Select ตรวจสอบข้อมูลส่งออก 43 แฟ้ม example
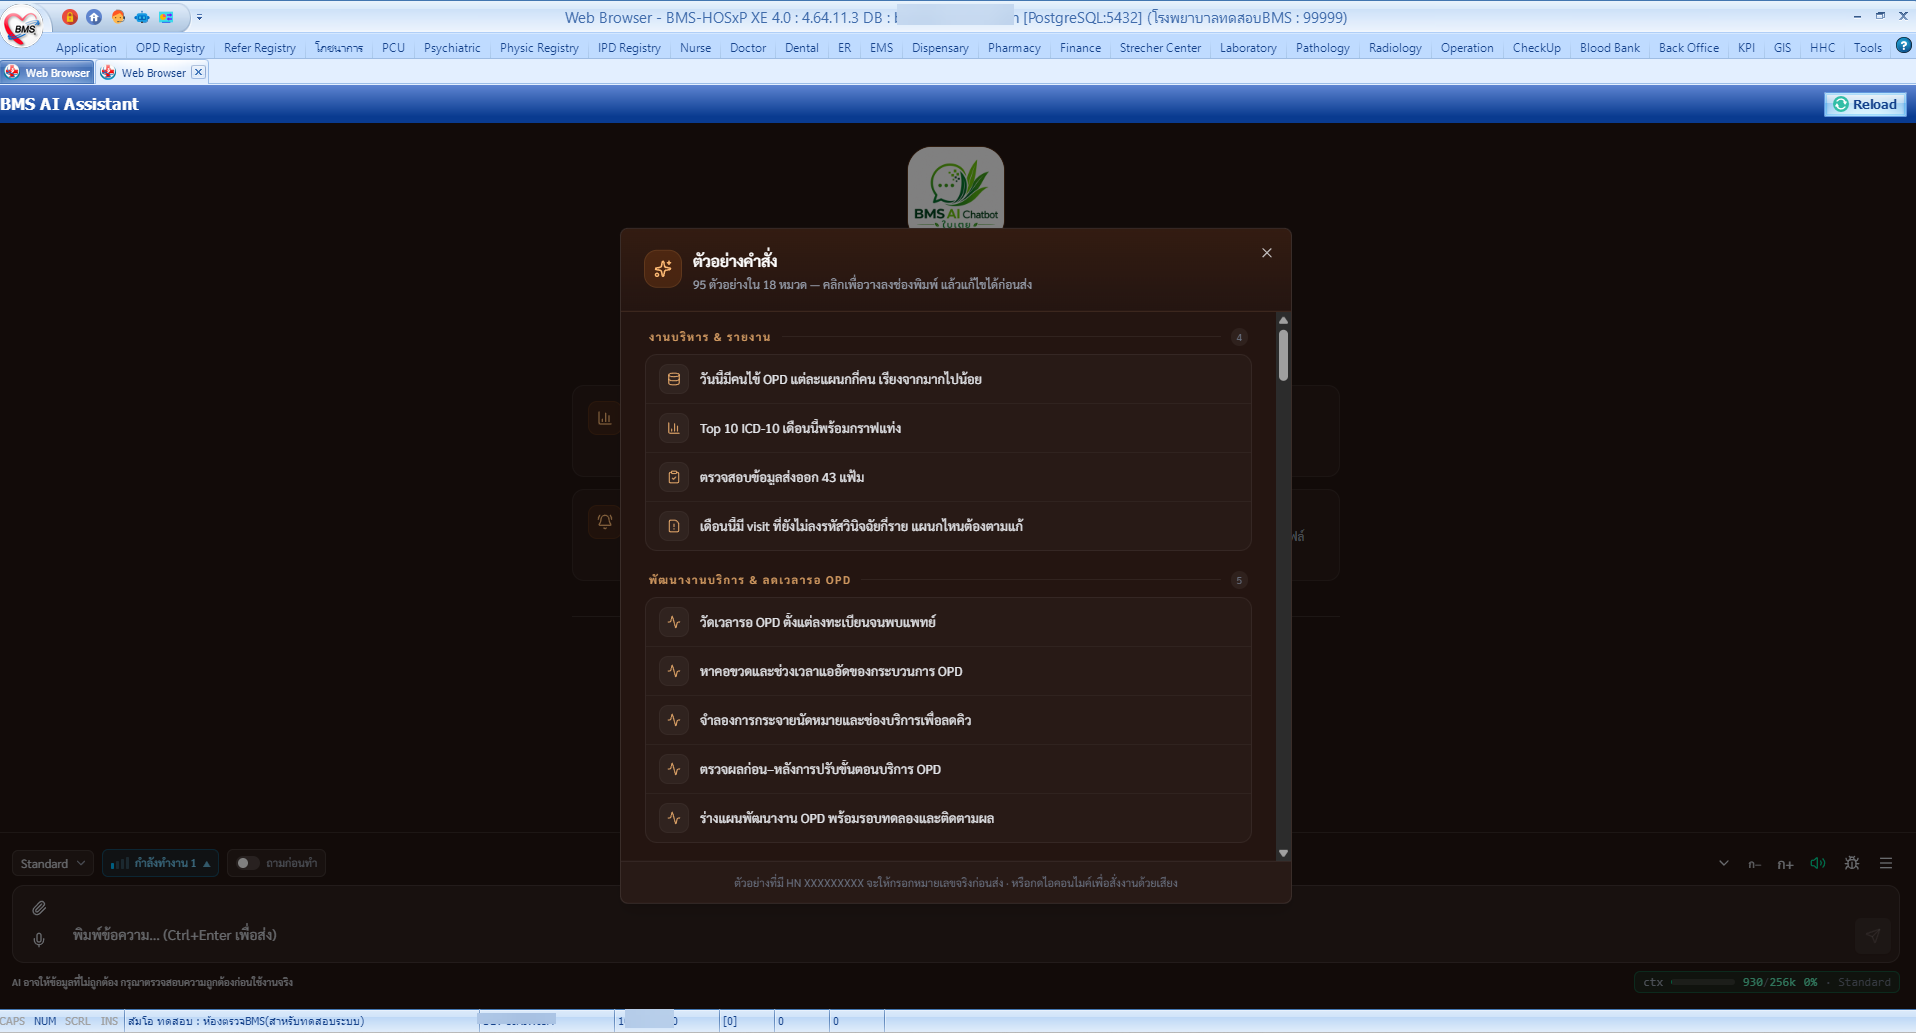1916x1033 pixels. (x=948, y=477)
